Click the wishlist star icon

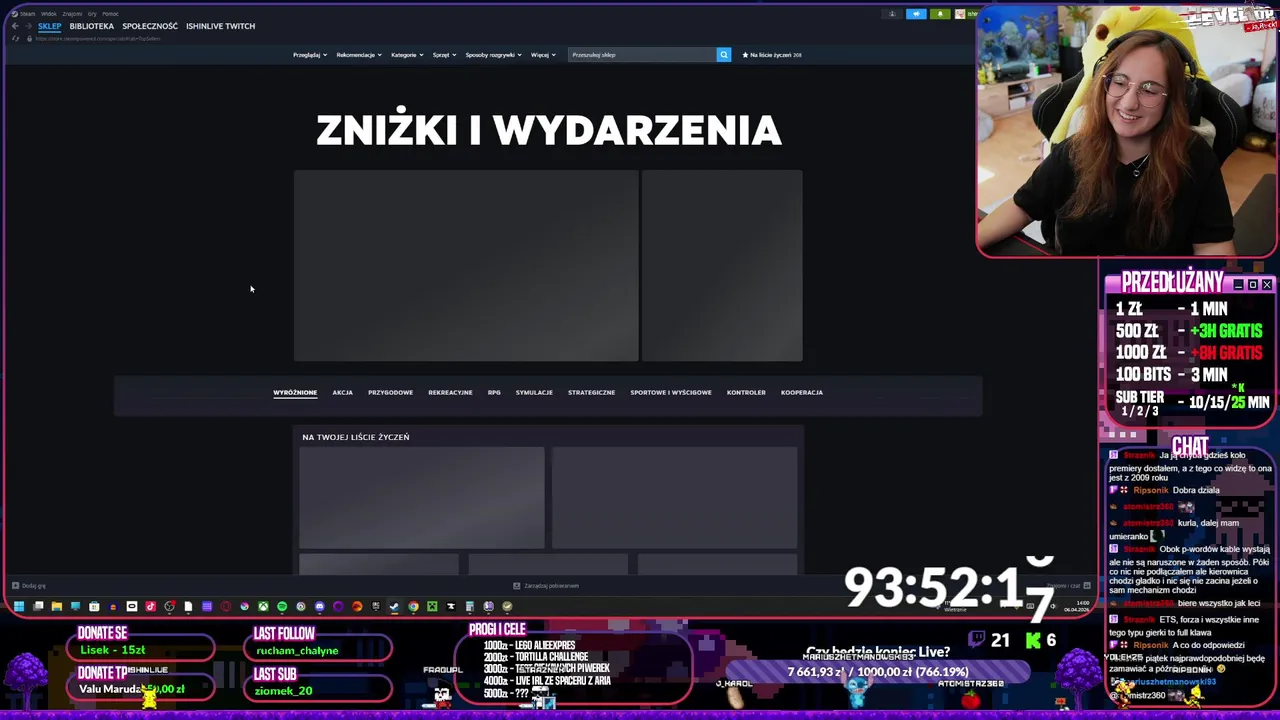click(x=745, y=55)
